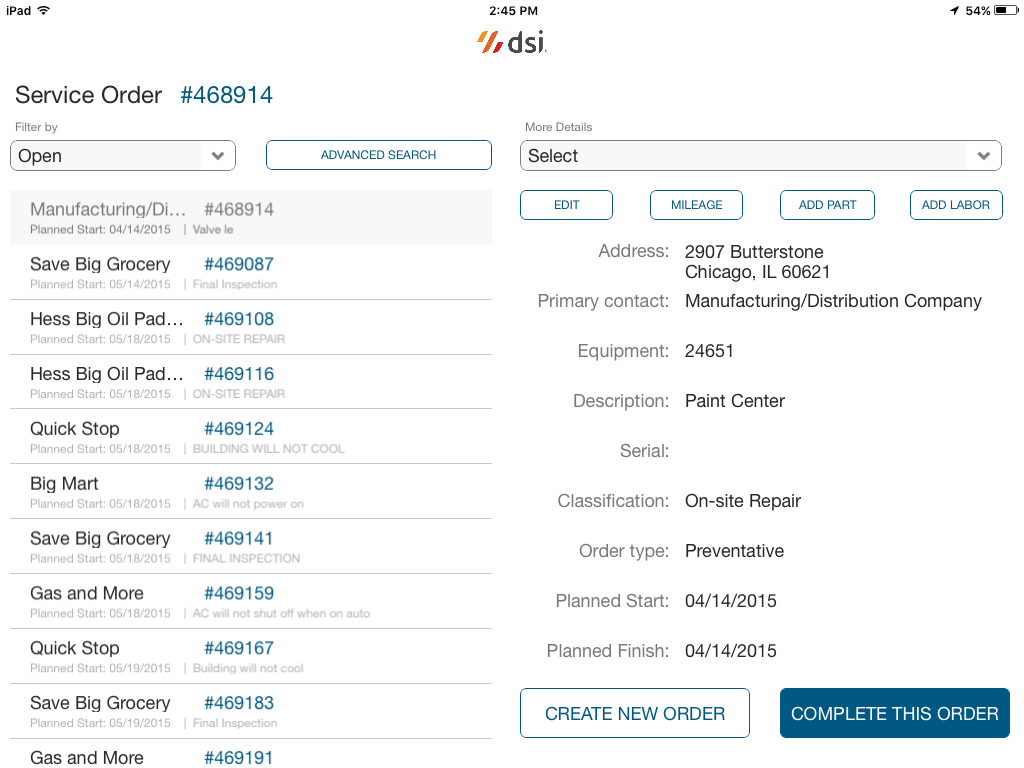Viewport: 1024px width, 768px height.
Task: Tap the address 2907 Butterstone
Action: [x=754, y=251]
